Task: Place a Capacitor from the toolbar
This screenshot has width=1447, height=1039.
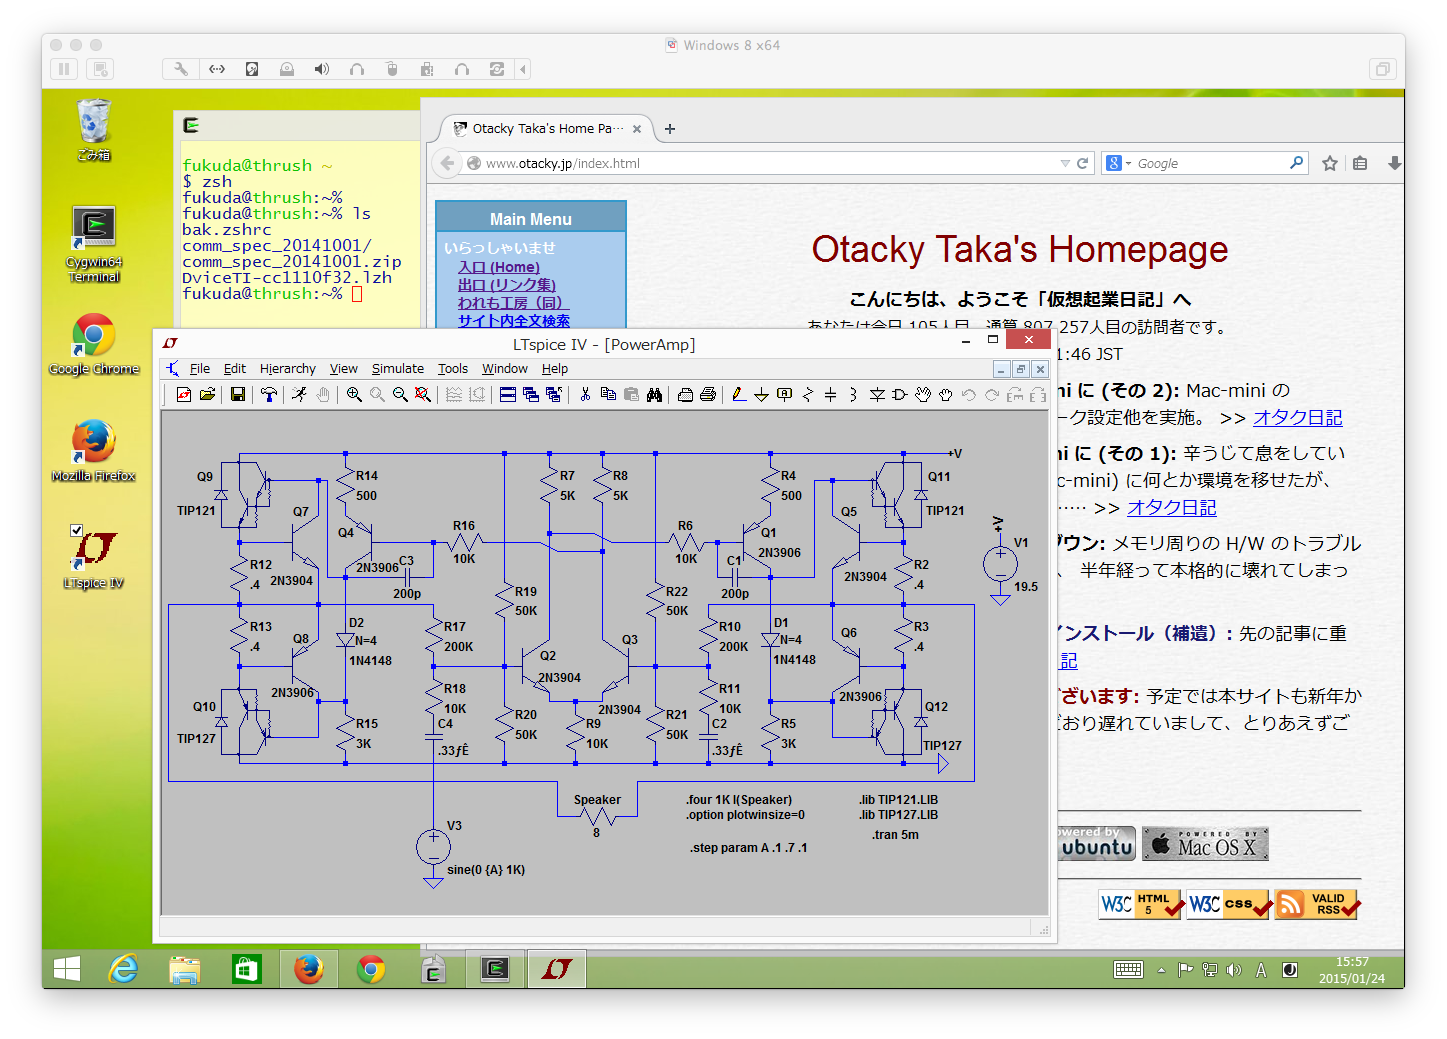Action: (830, 395)
